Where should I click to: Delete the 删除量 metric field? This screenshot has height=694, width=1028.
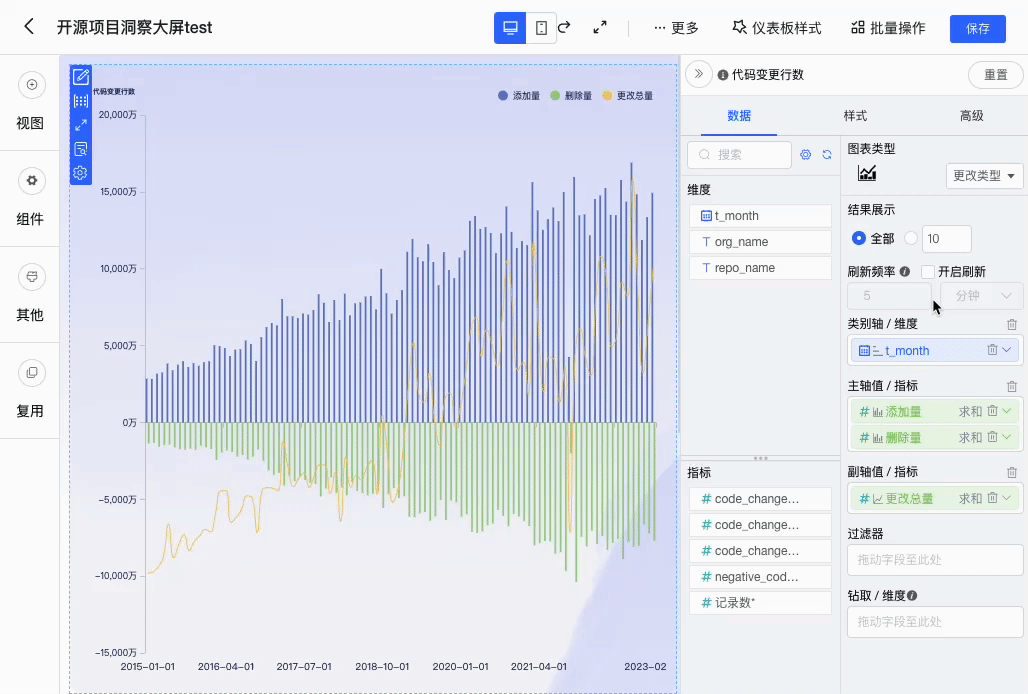tap(992, 436)
